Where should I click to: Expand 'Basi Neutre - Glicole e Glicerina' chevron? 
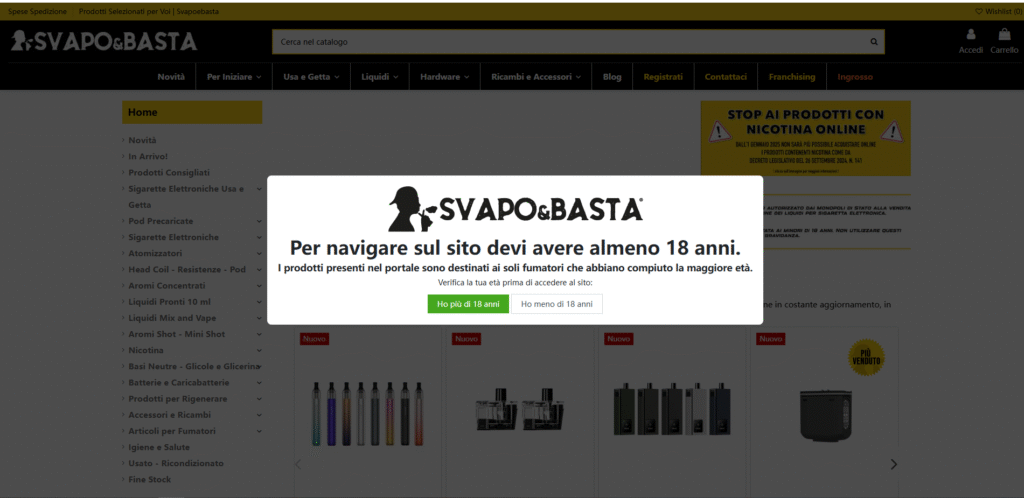[x=260, y=367]
